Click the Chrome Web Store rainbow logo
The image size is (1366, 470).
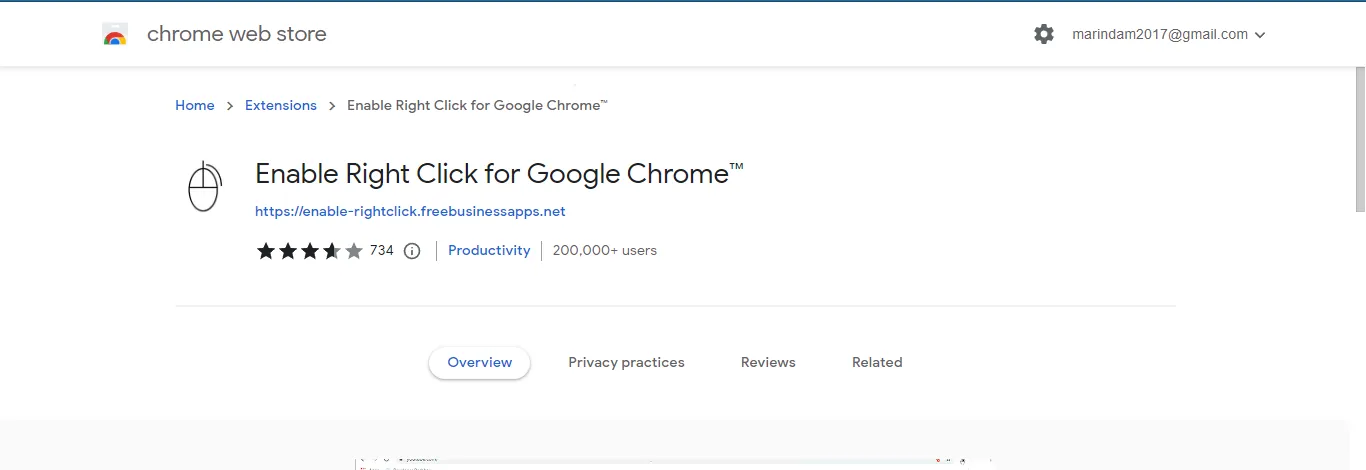pos(115,35)
